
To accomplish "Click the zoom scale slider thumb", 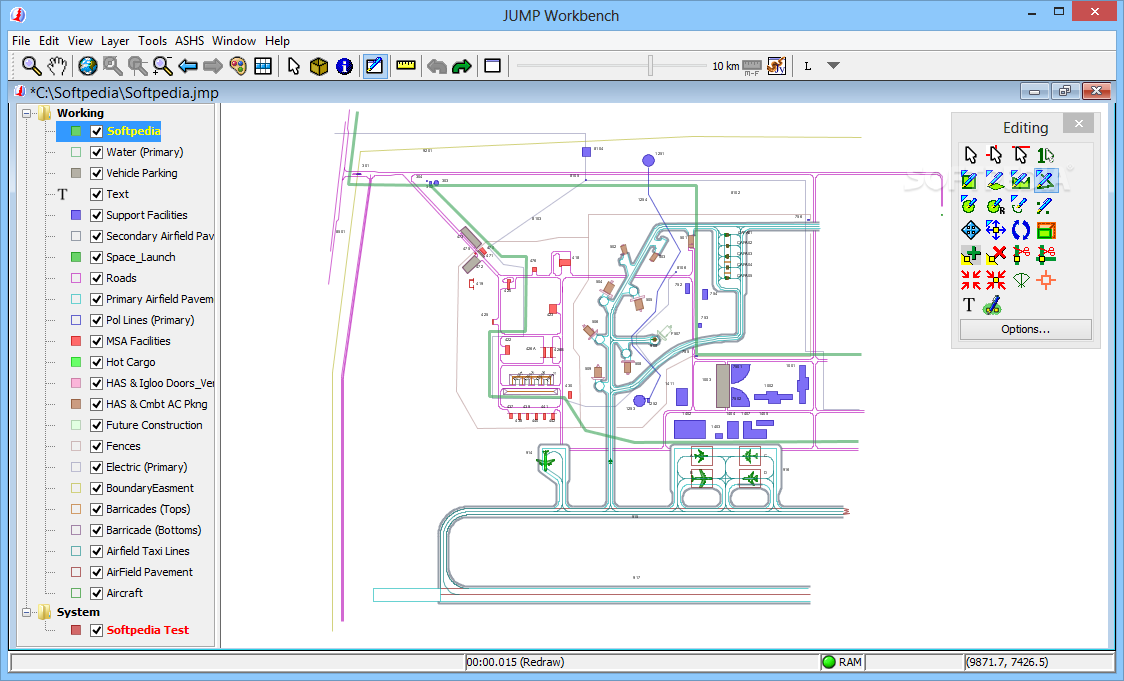I will click(650, 66).
